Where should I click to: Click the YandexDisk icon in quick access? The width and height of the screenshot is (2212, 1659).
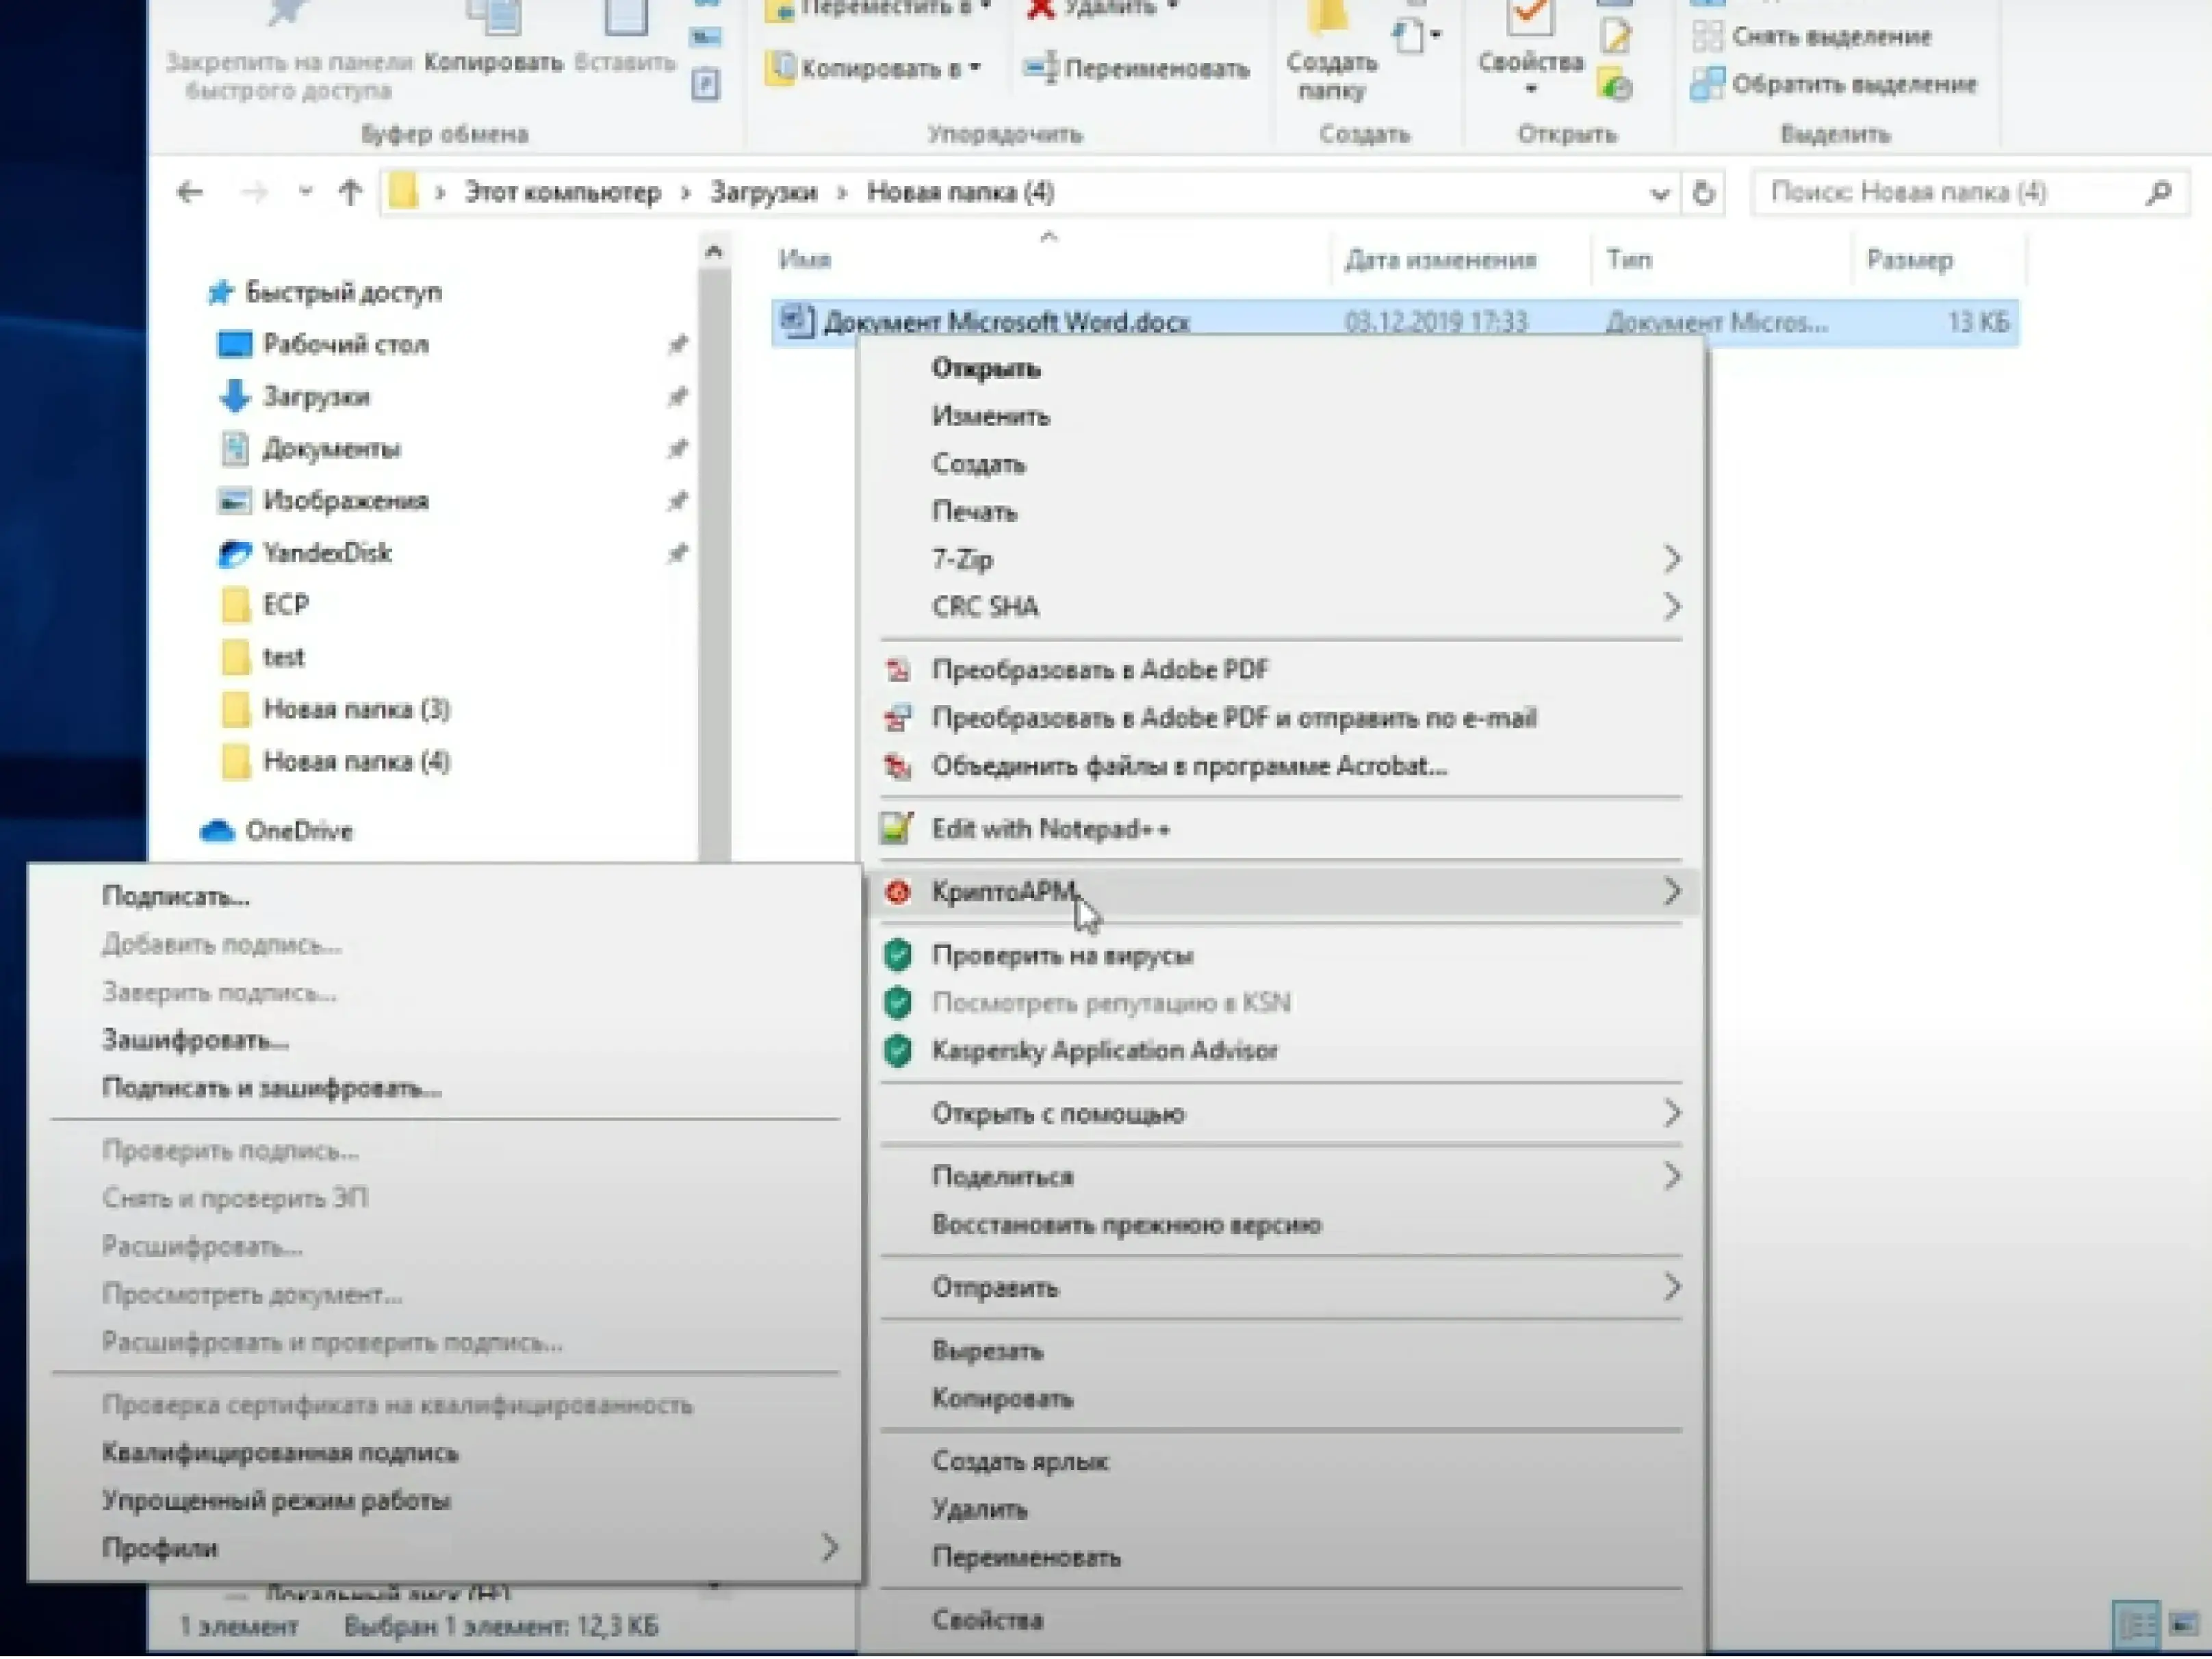click(235, 553)
